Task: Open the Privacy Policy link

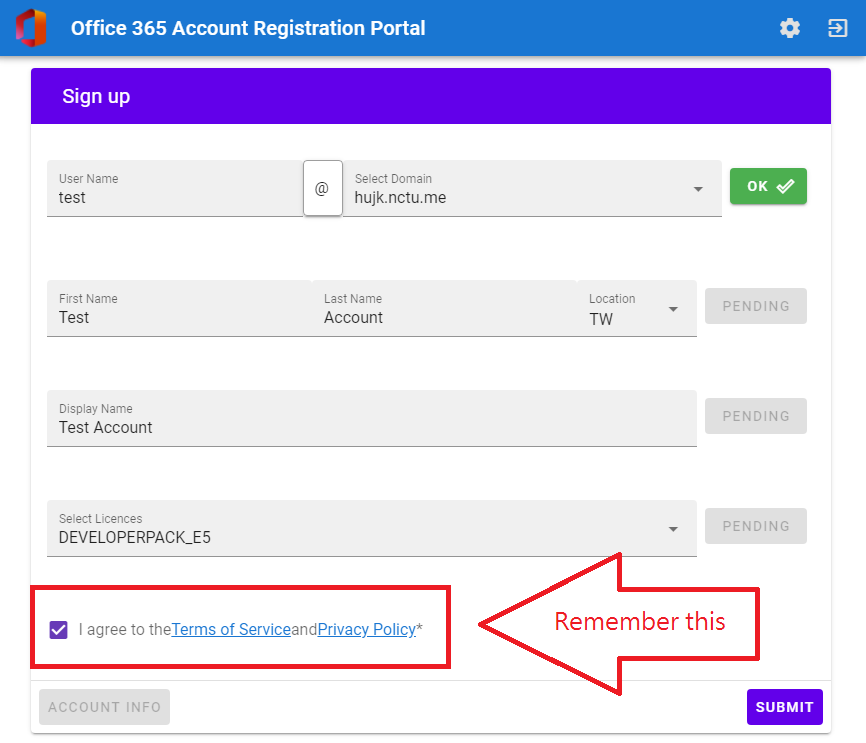Action: point(366,629)
